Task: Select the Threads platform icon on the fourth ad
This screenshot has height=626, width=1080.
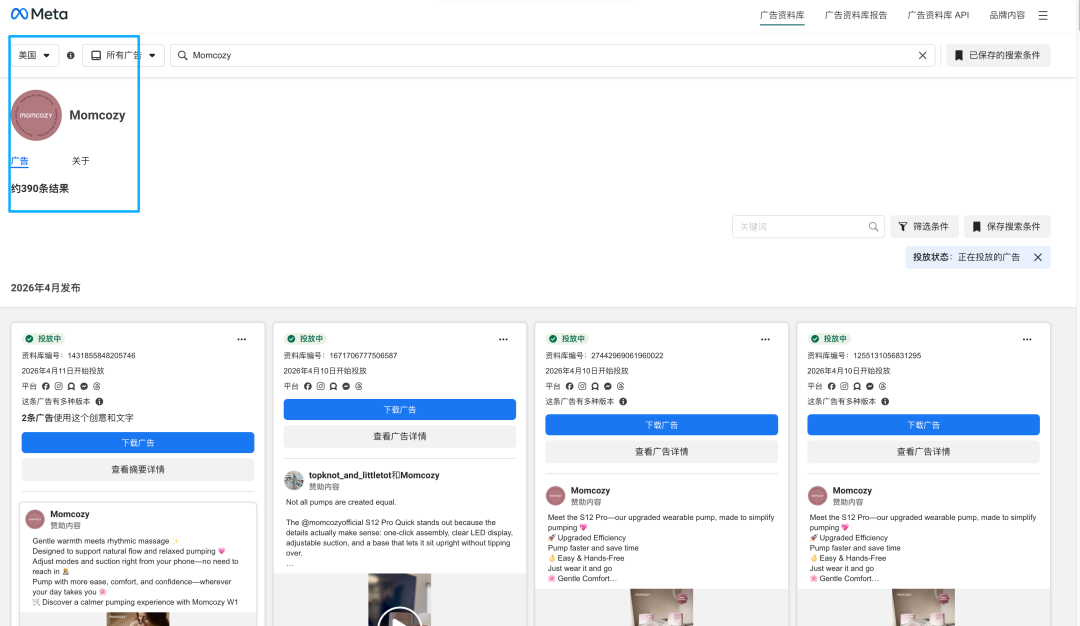Action: [x=883, y=385]
